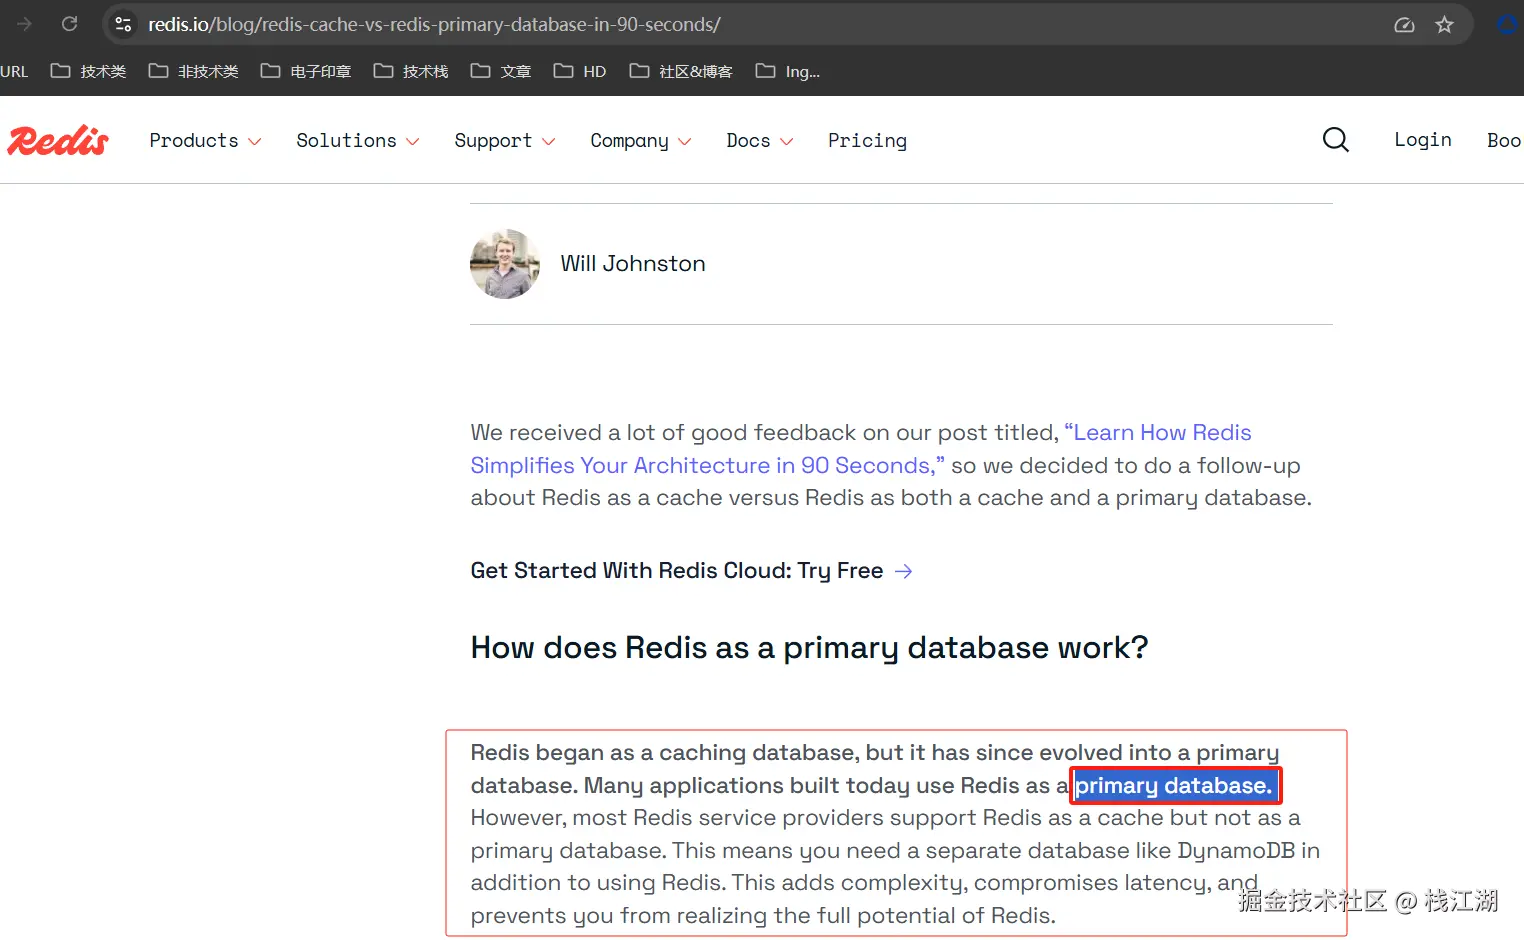Click the Redis logo
1524x940 pixels.
(58, 141)
